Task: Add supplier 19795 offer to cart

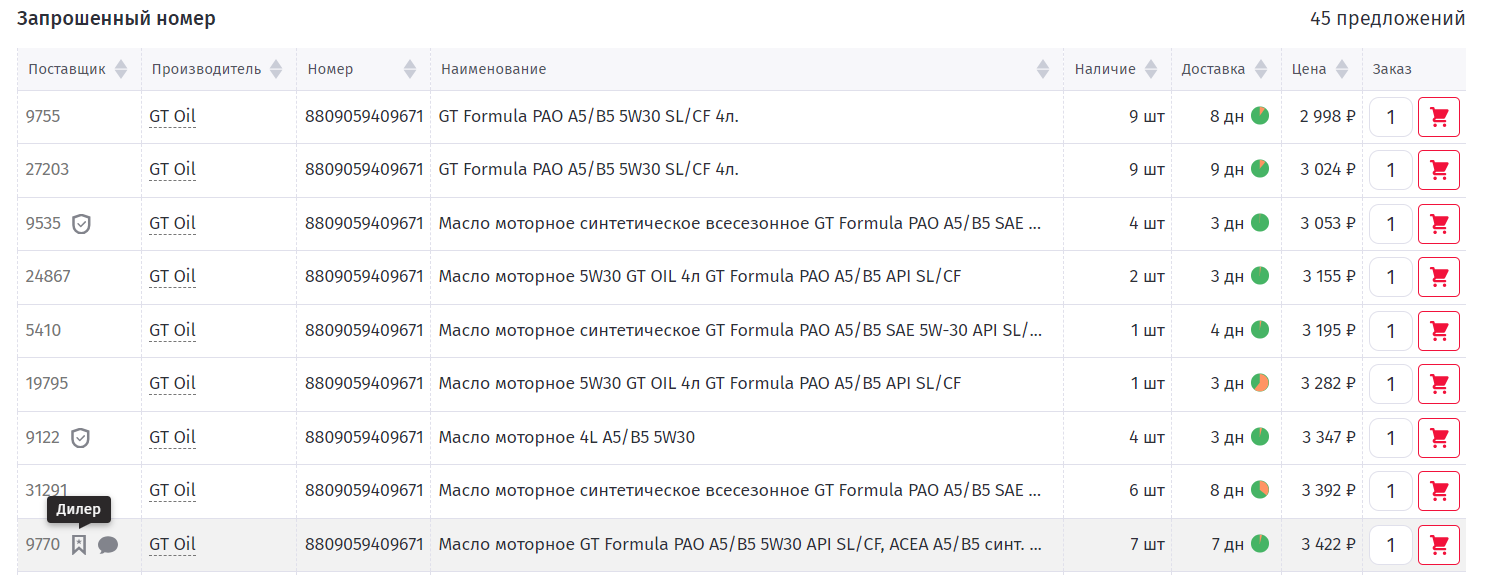Action: pos(1439,384)
